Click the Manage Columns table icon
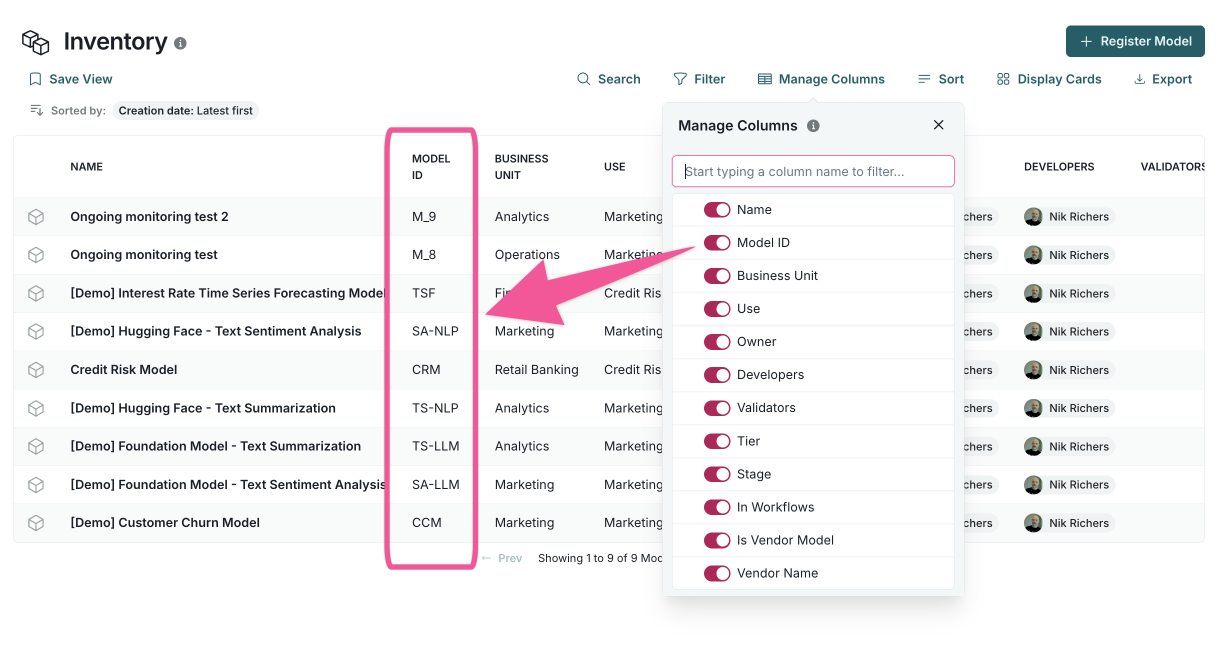The image size is (1223, 645). pyautogui.click(x=764, y=79)
